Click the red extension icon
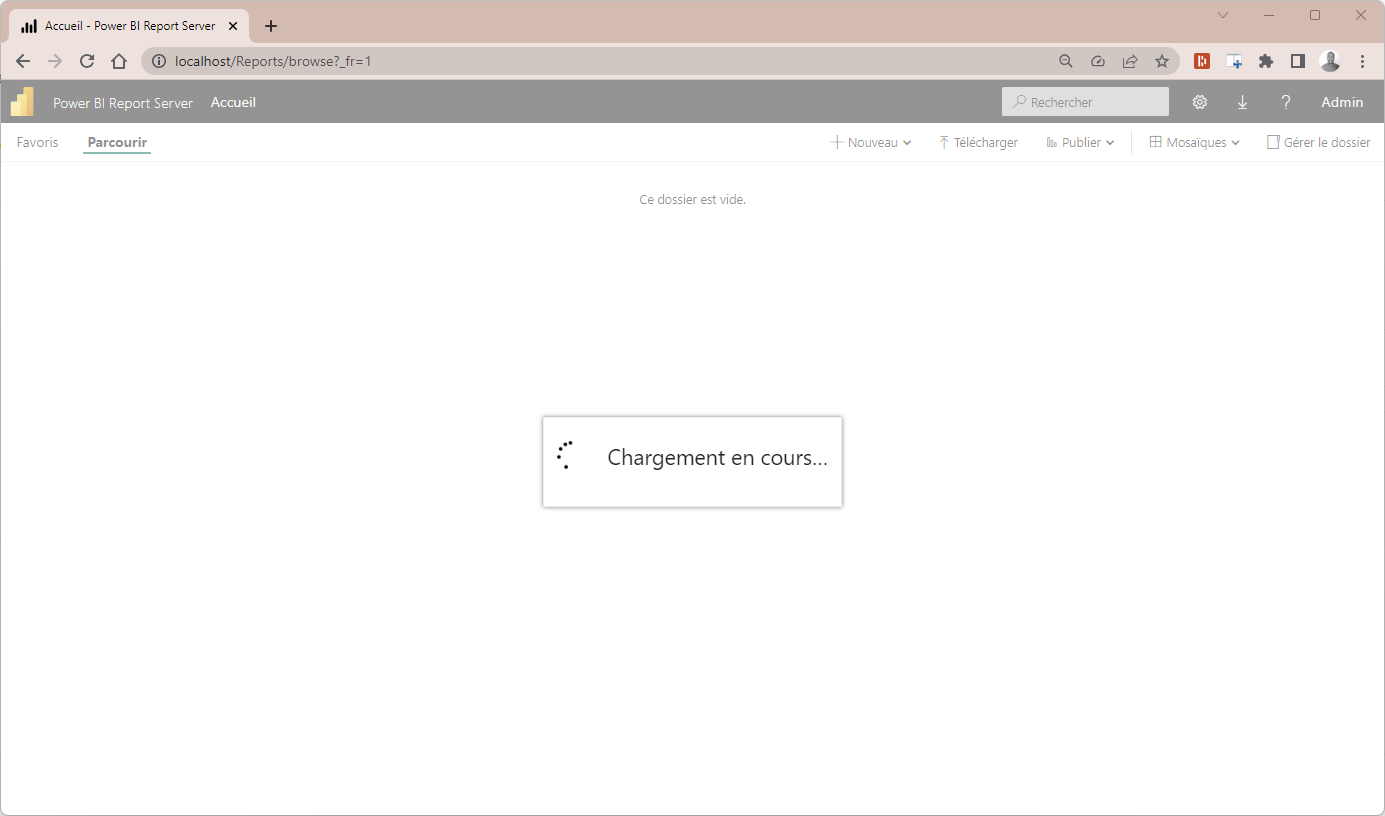Viewport: 1385px width, 816px height. (1202, 61)
